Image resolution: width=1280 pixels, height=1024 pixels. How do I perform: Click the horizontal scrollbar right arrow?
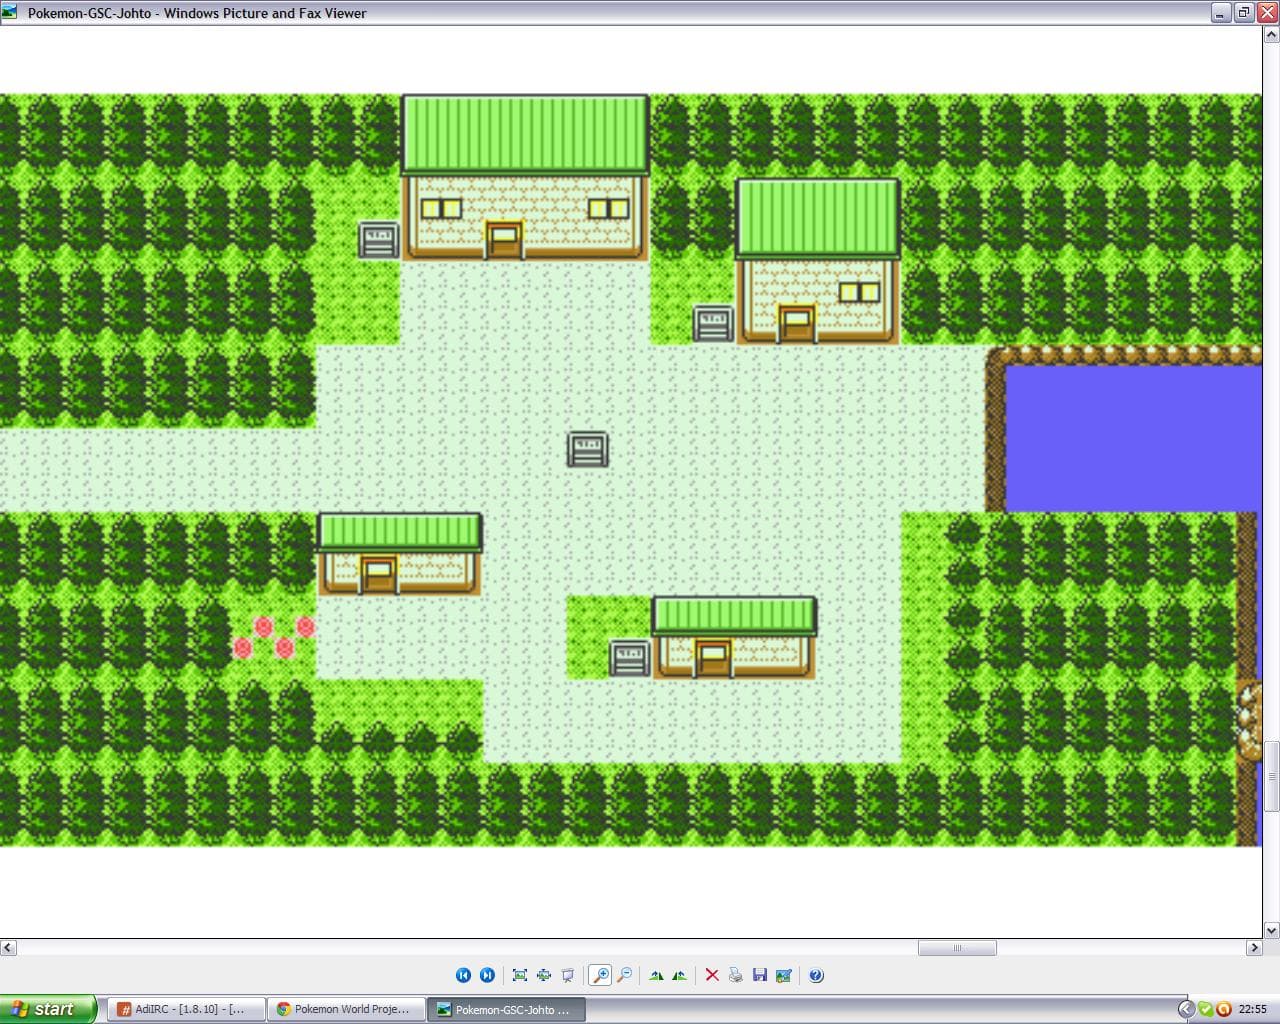(x=1254, y=947)
